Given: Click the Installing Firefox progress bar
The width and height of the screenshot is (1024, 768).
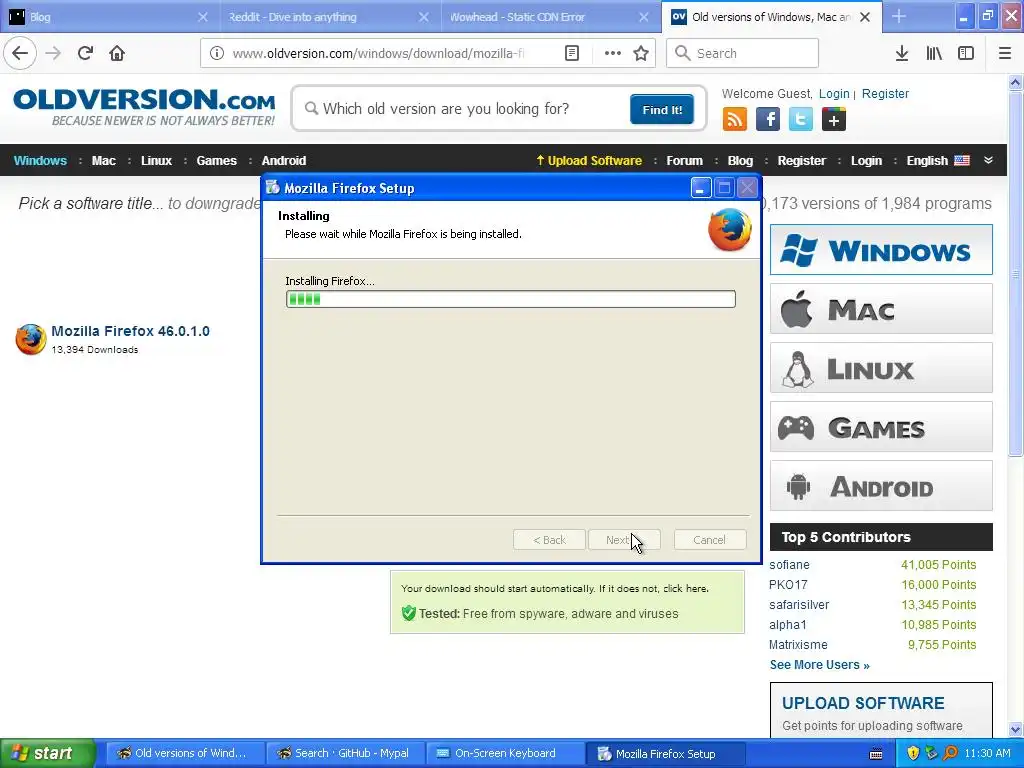Looking at the screenshot, I should [x=511, y=299].
